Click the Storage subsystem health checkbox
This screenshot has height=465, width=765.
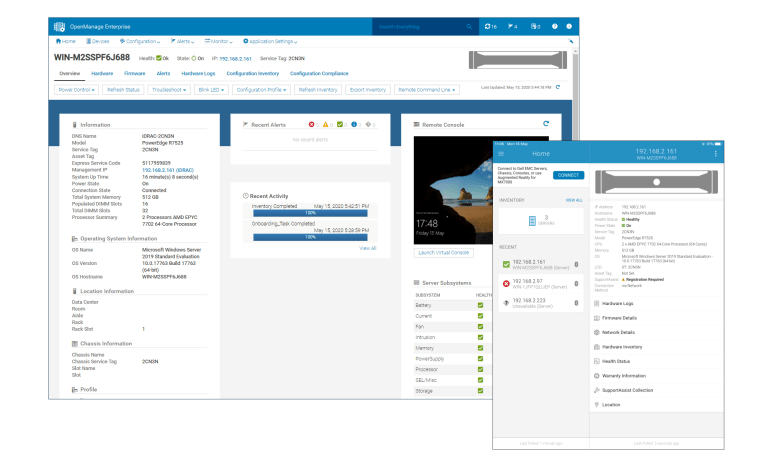481,391
